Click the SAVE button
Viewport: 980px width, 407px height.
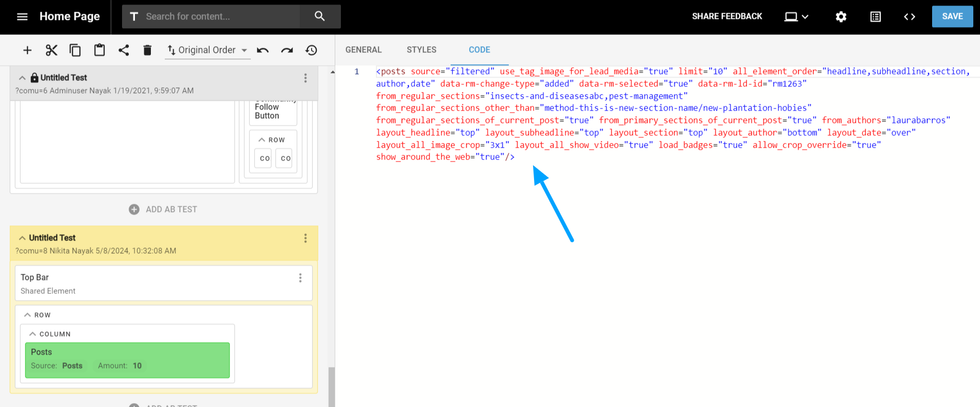pos(952,17)
